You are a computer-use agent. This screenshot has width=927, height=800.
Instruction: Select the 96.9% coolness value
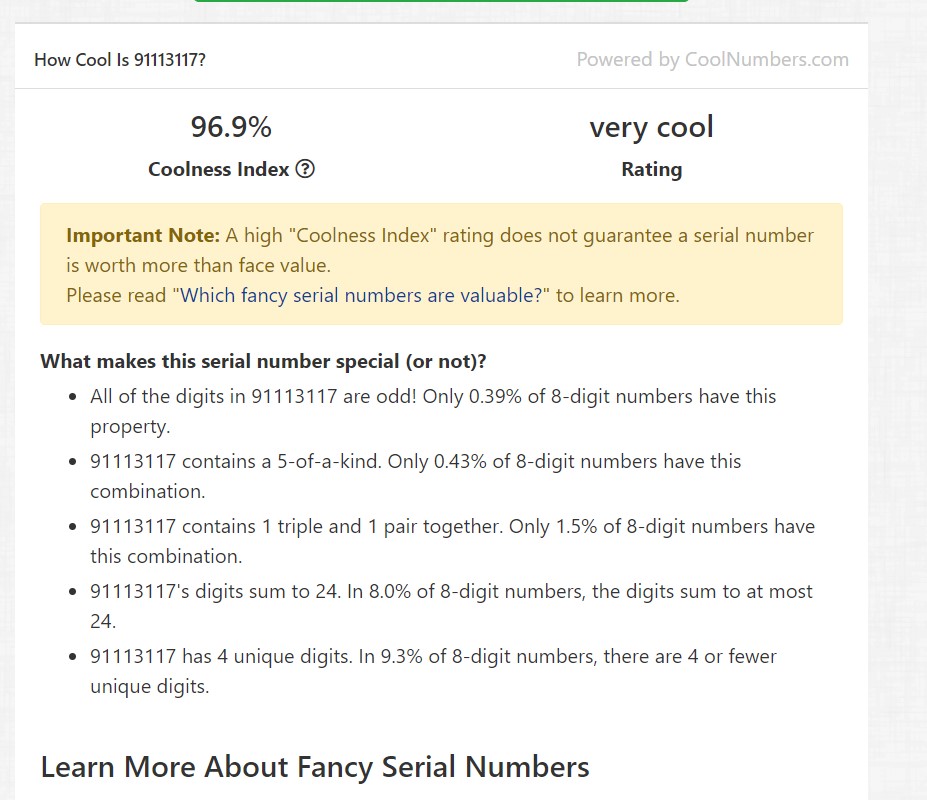[231, 127]
